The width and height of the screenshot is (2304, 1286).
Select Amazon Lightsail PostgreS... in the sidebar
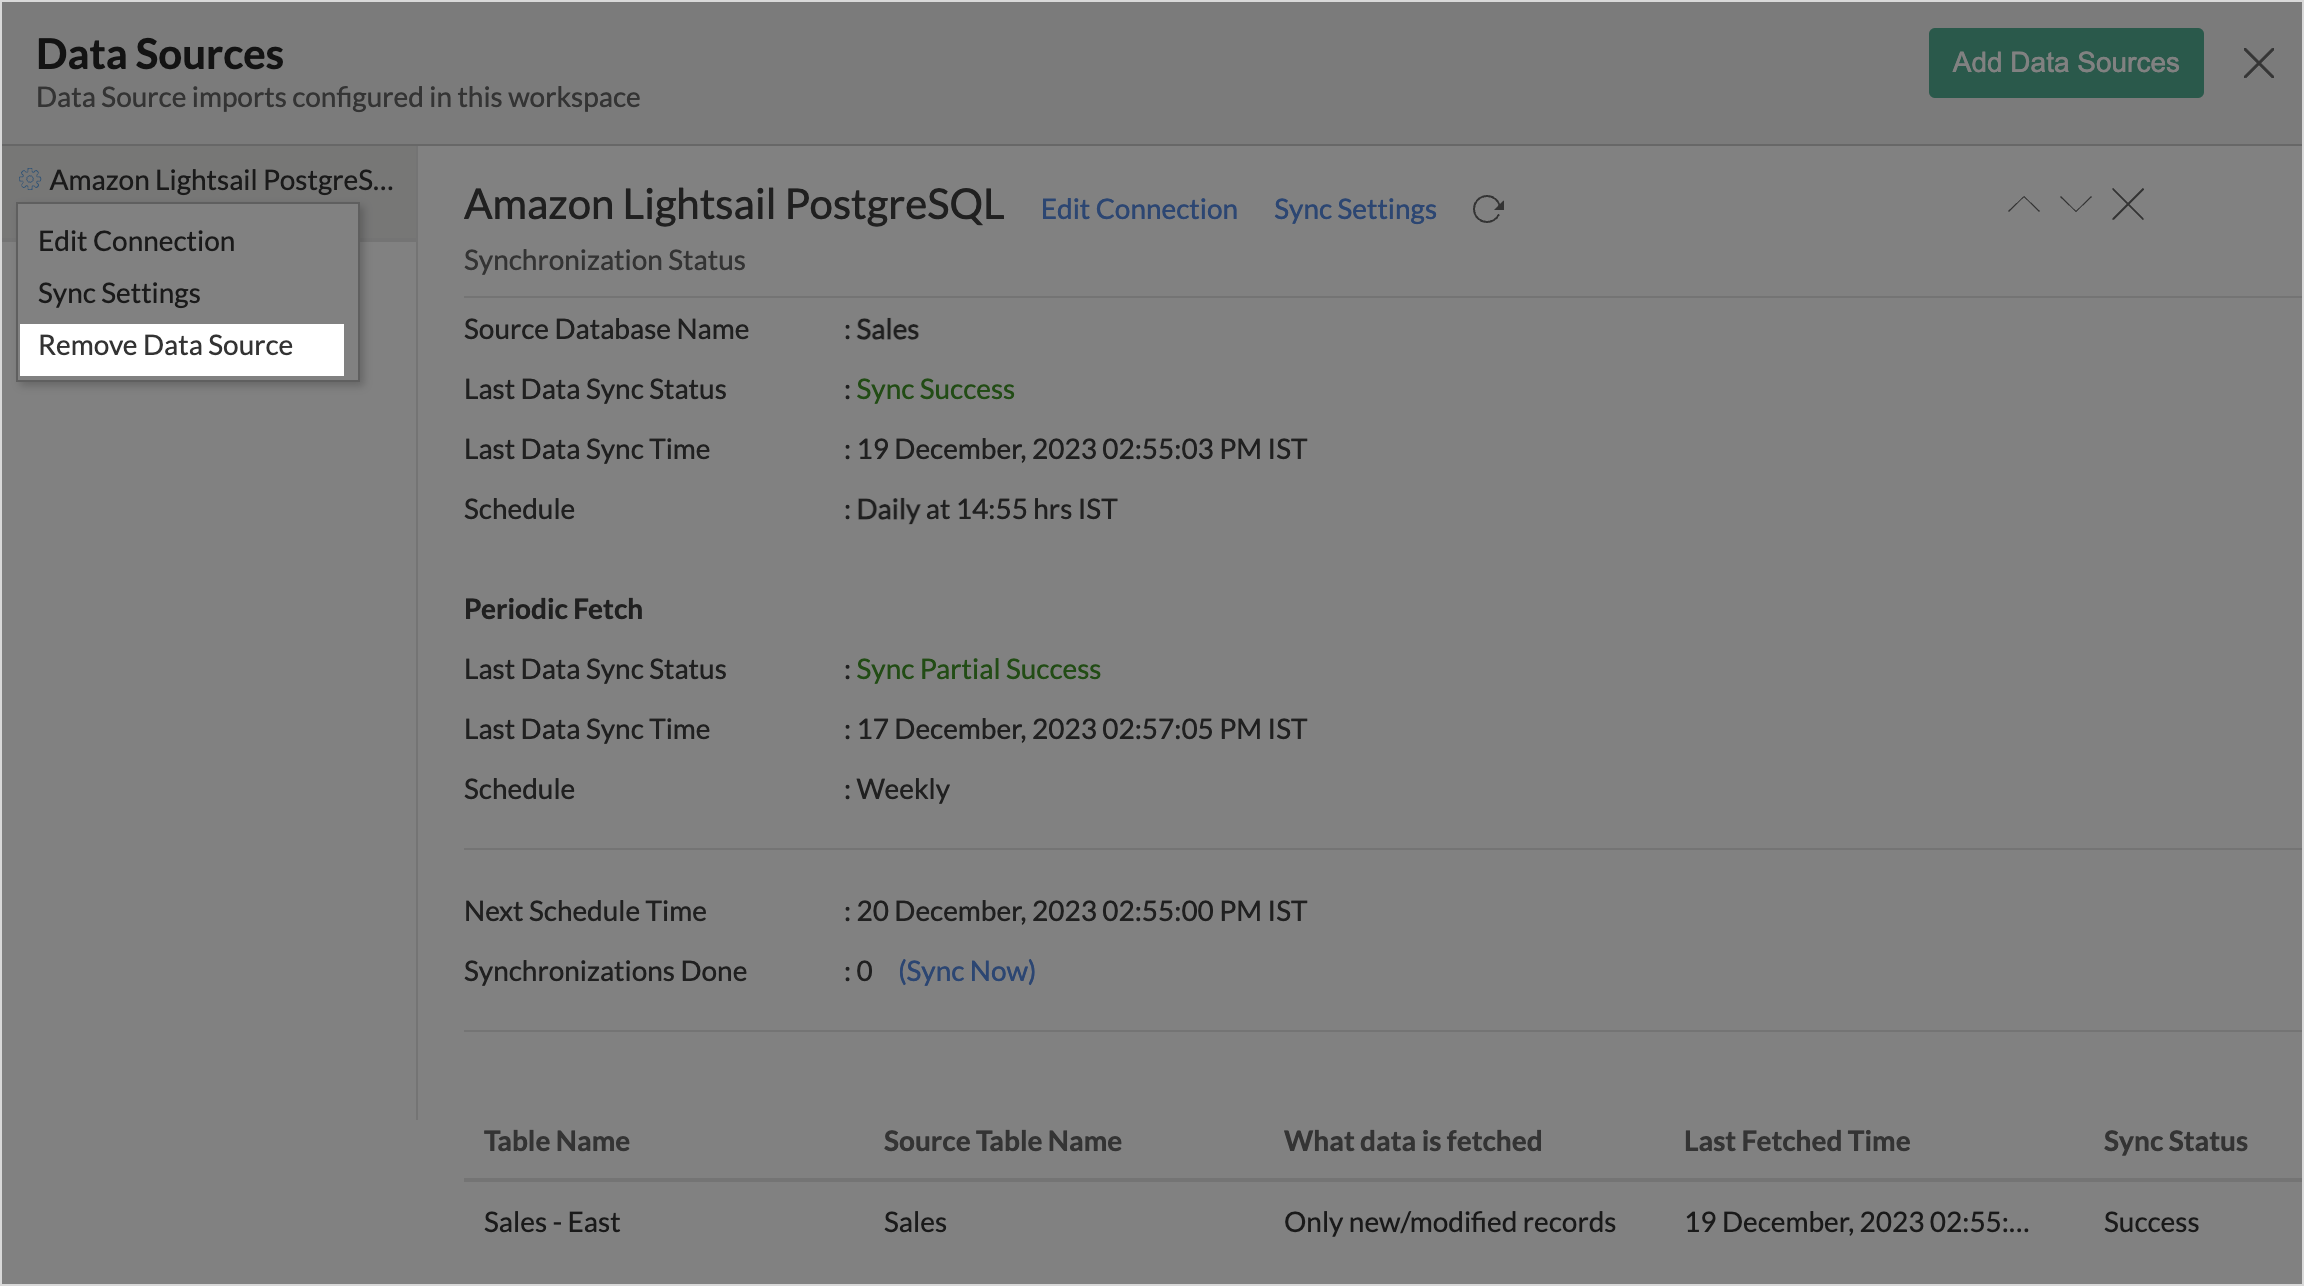221,181
